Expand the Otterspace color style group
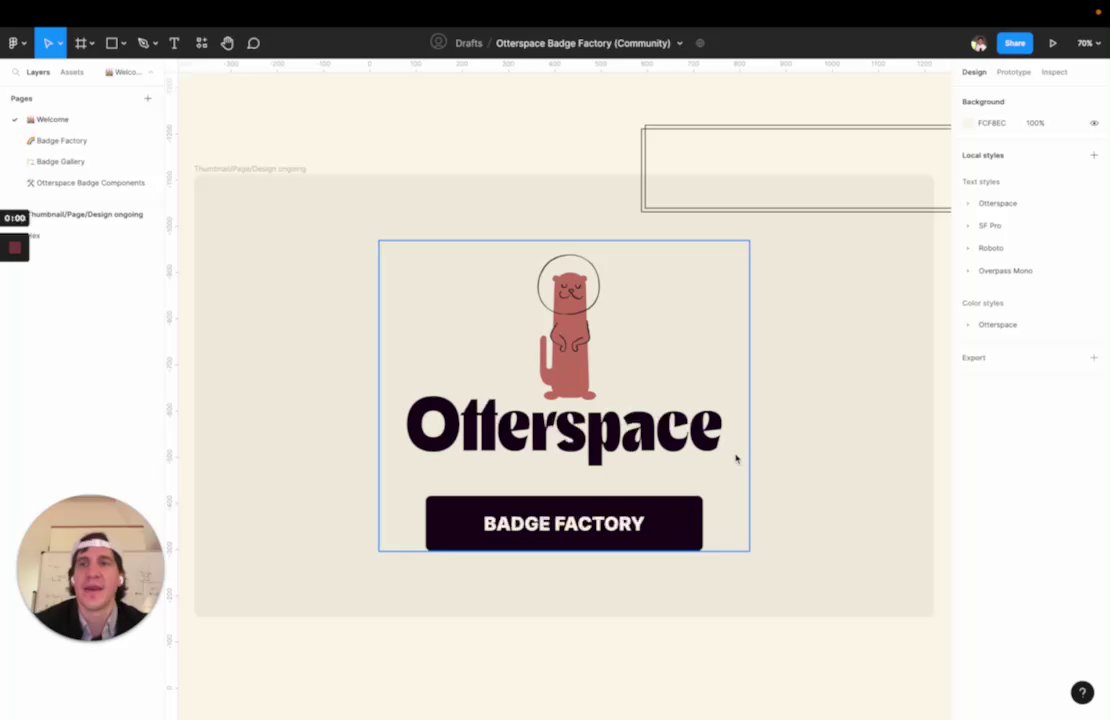This screenshot has width=1110, height=720. pos(968,325)
